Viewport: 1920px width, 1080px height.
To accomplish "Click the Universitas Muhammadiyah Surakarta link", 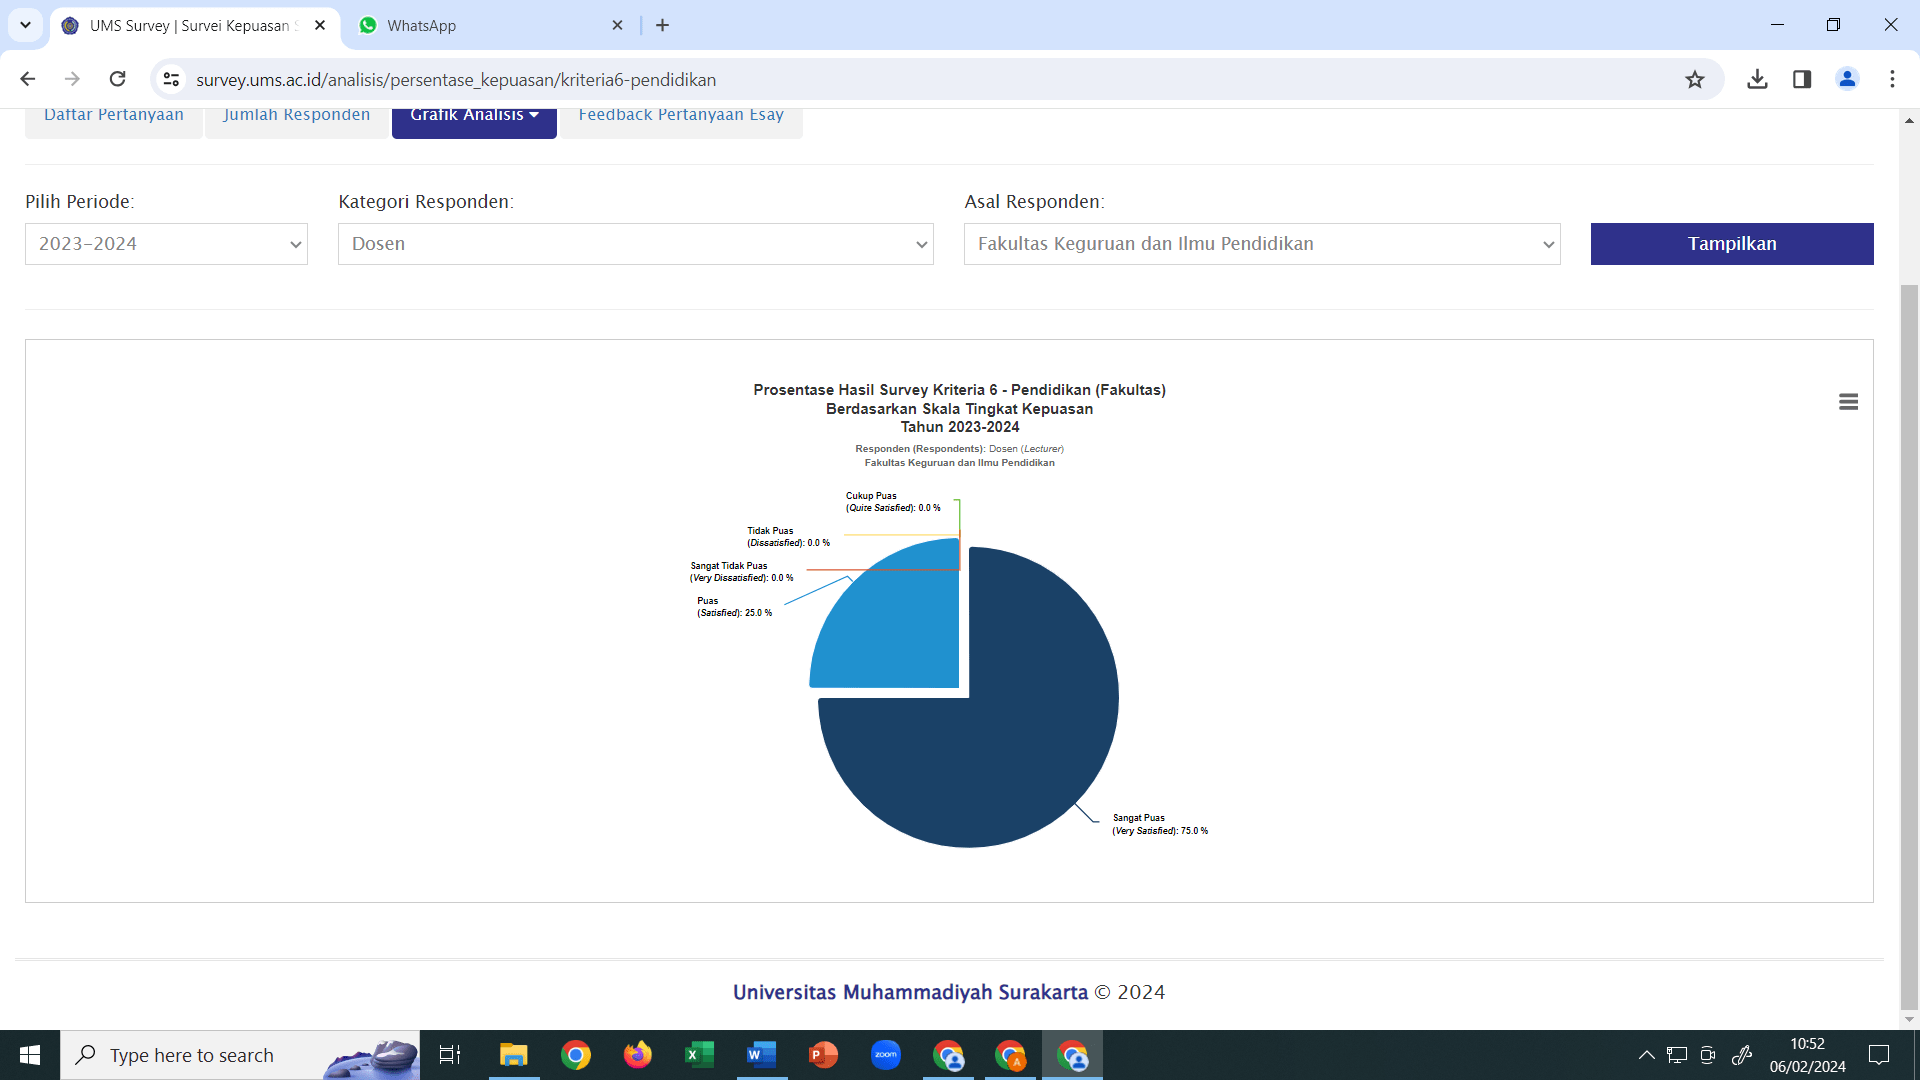I will coord(910,992).
